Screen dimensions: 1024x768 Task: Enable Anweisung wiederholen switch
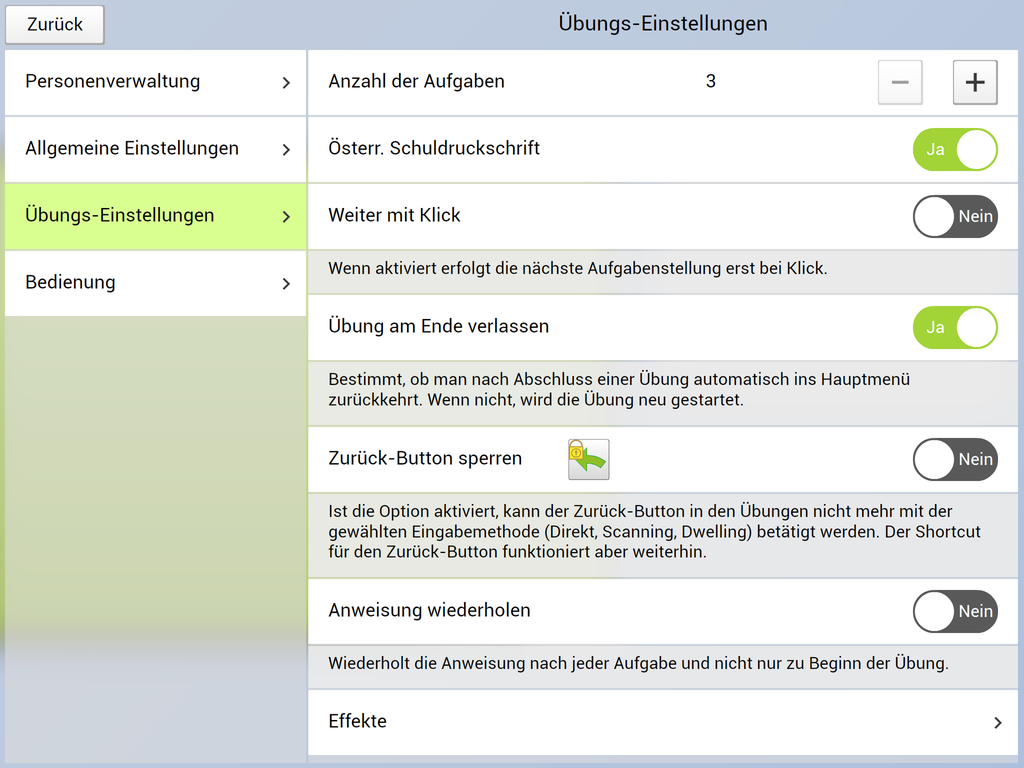(x=955, y=611)
